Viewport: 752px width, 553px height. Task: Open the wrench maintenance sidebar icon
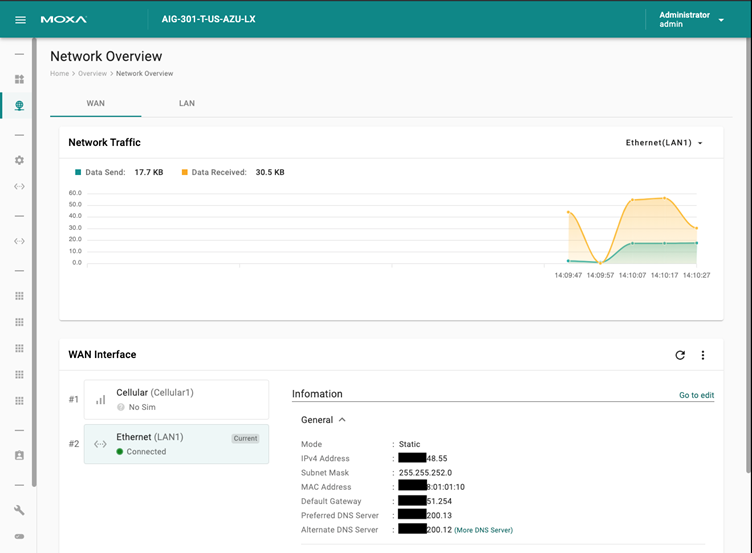[x=19, y=510]
